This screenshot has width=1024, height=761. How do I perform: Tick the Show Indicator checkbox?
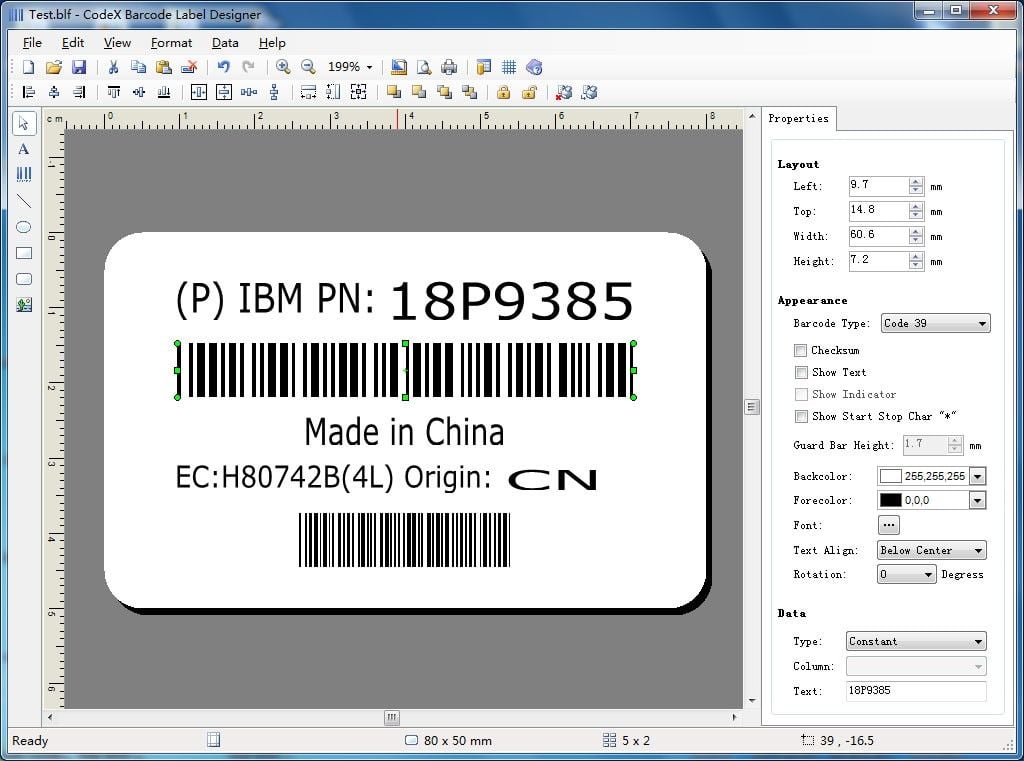801,395
